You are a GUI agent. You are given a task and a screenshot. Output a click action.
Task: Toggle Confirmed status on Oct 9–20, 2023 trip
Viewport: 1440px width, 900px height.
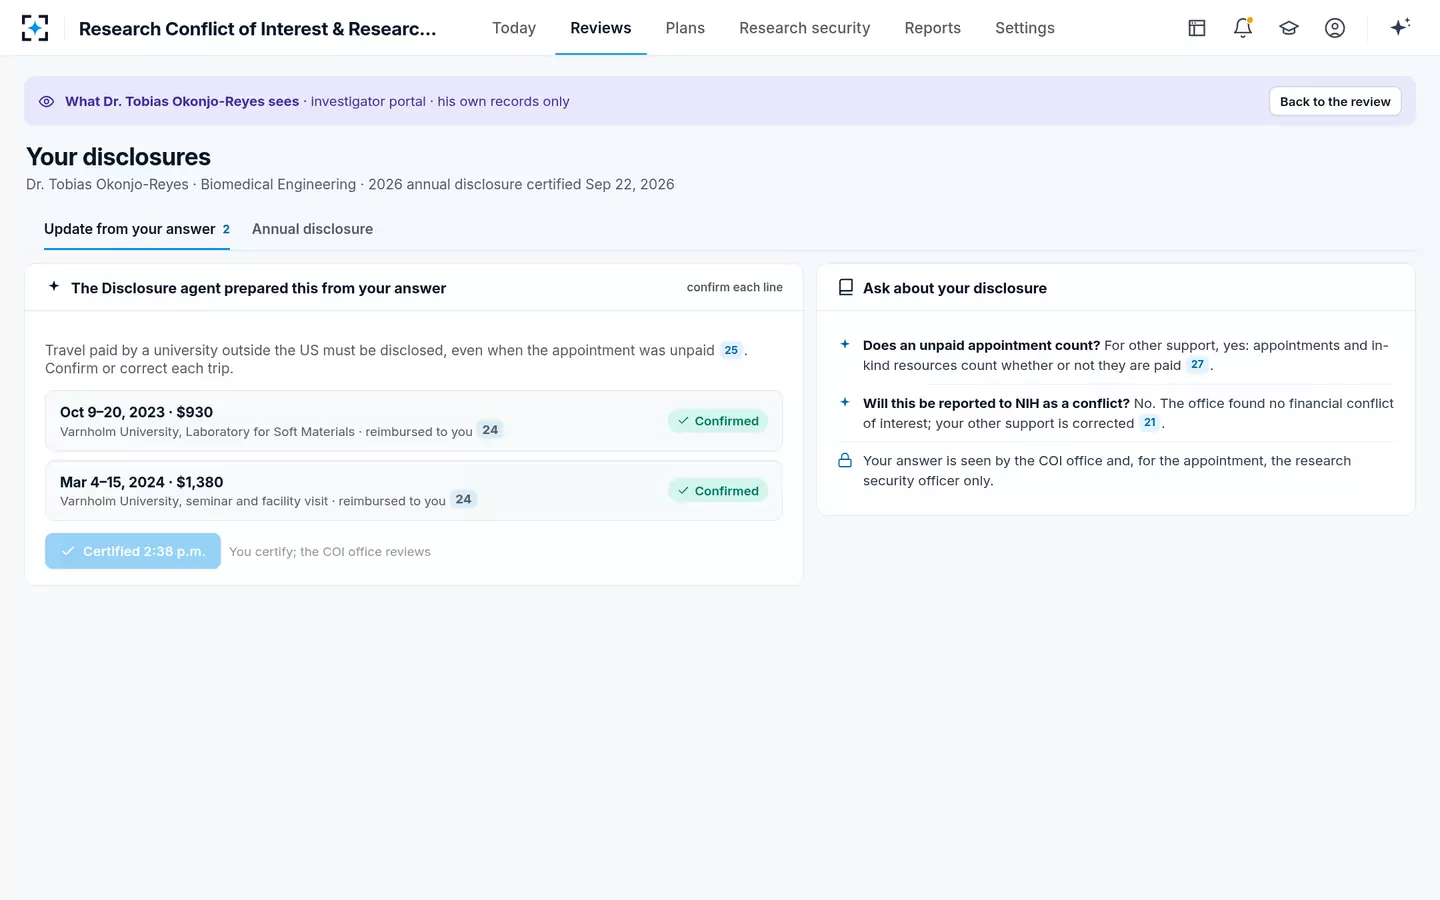(718, 421)
